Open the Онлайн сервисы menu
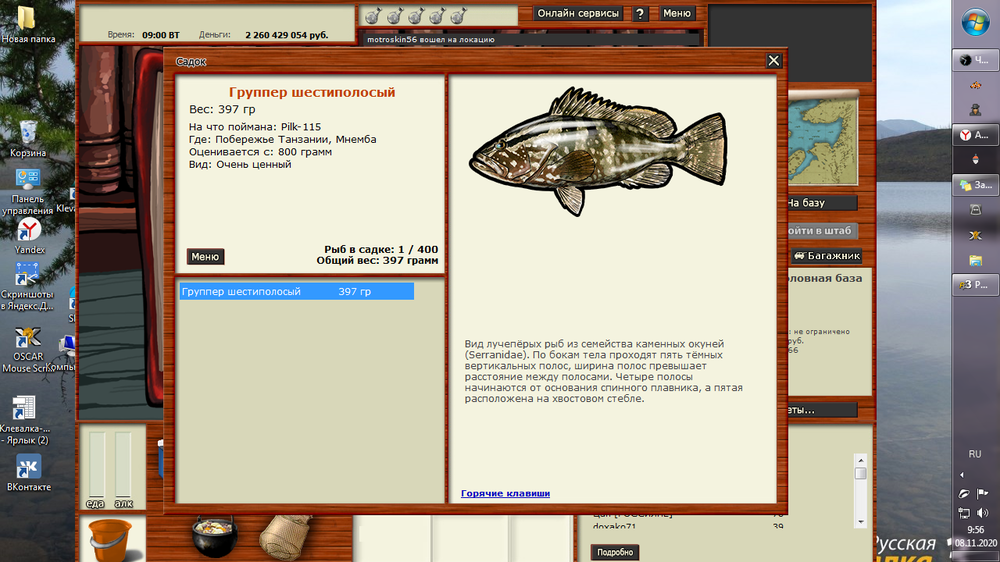Viewport: 1000px width, 562px height. pos(578,14)
